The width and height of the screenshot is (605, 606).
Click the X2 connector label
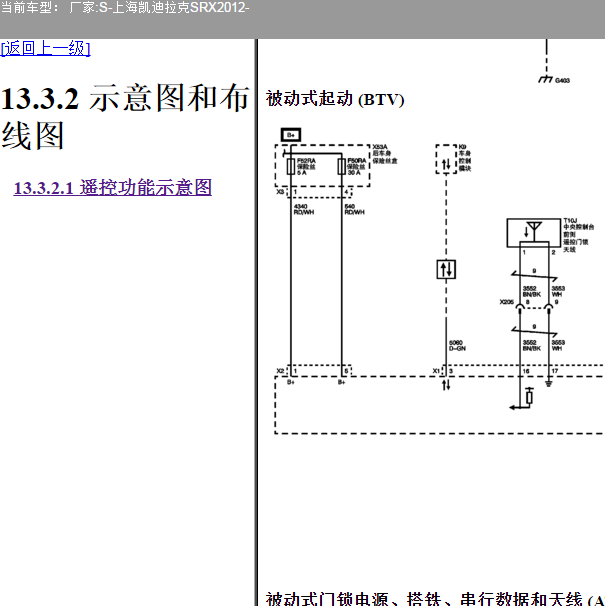tap(280, 371)
